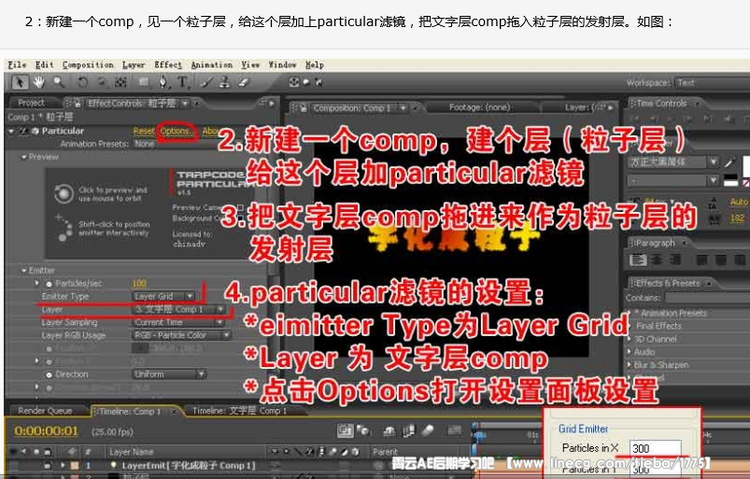The image size is (750, 479).
Task: Open the Effect menu
Action: (167, 65)
